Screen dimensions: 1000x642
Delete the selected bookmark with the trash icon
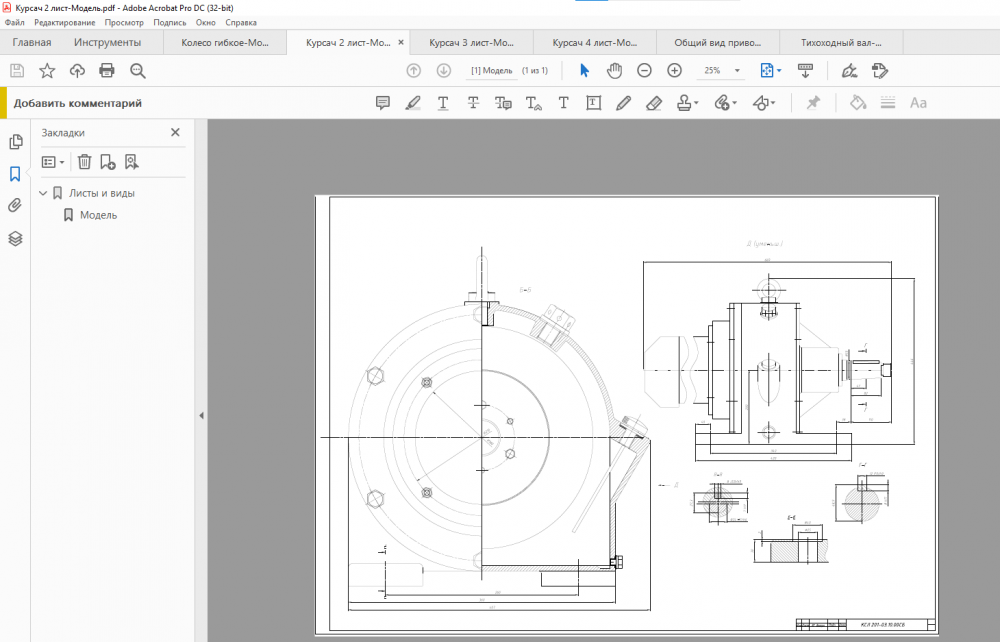point(85,162)
